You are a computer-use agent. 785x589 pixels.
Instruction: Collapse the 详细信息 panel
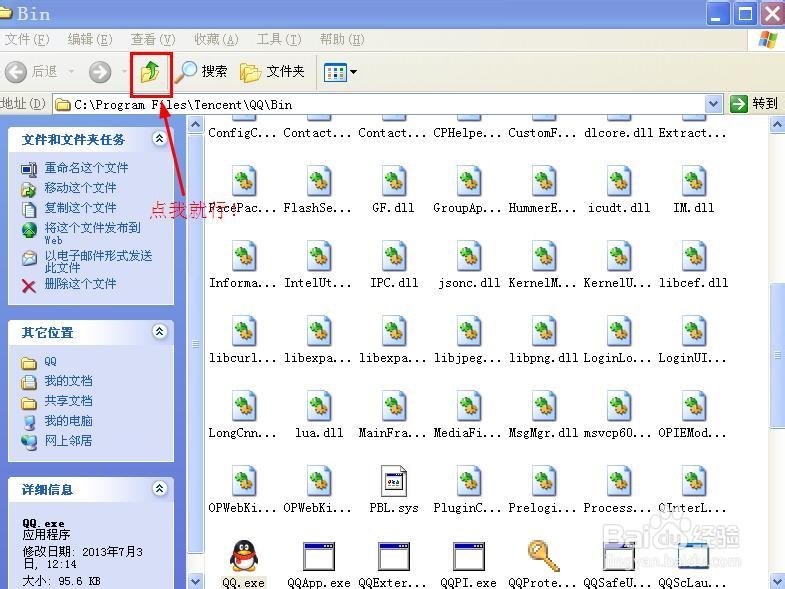(x=159, y=488)
